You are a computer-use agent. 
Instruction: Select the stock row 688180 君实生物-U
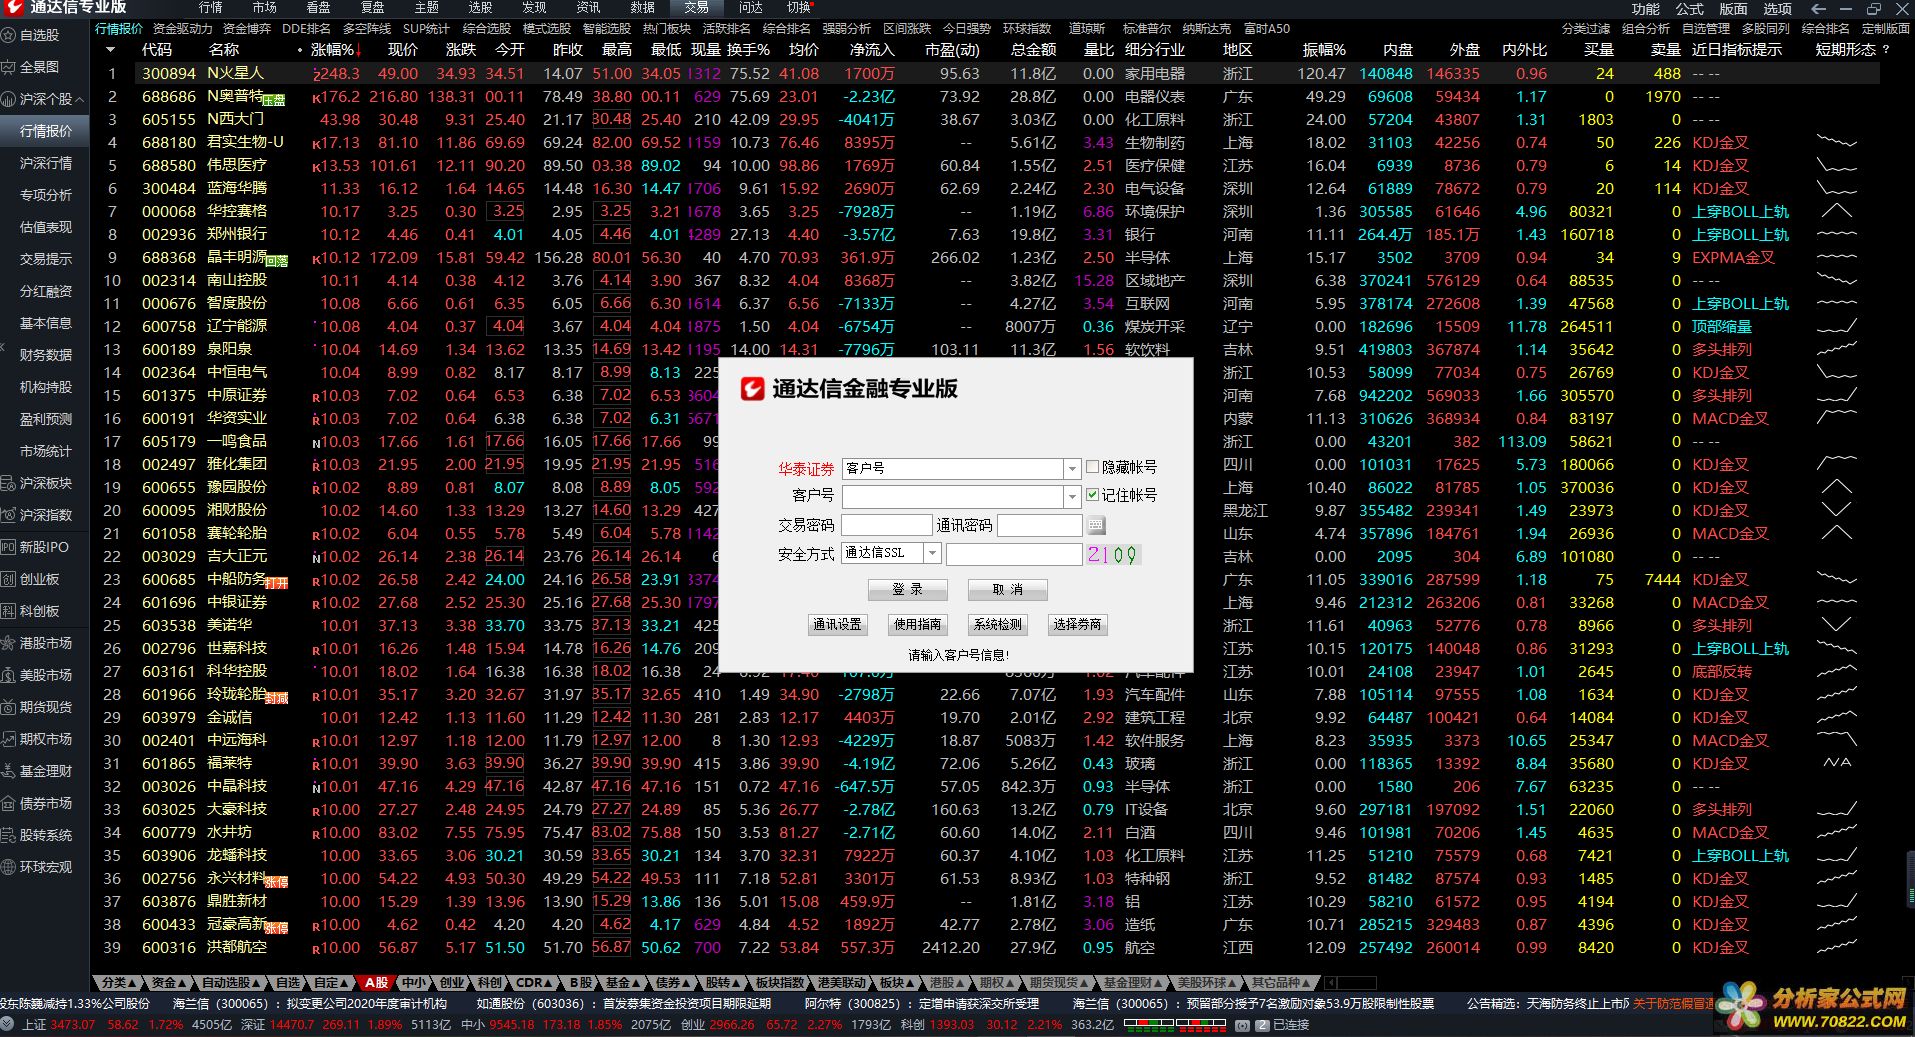(985, 142)
